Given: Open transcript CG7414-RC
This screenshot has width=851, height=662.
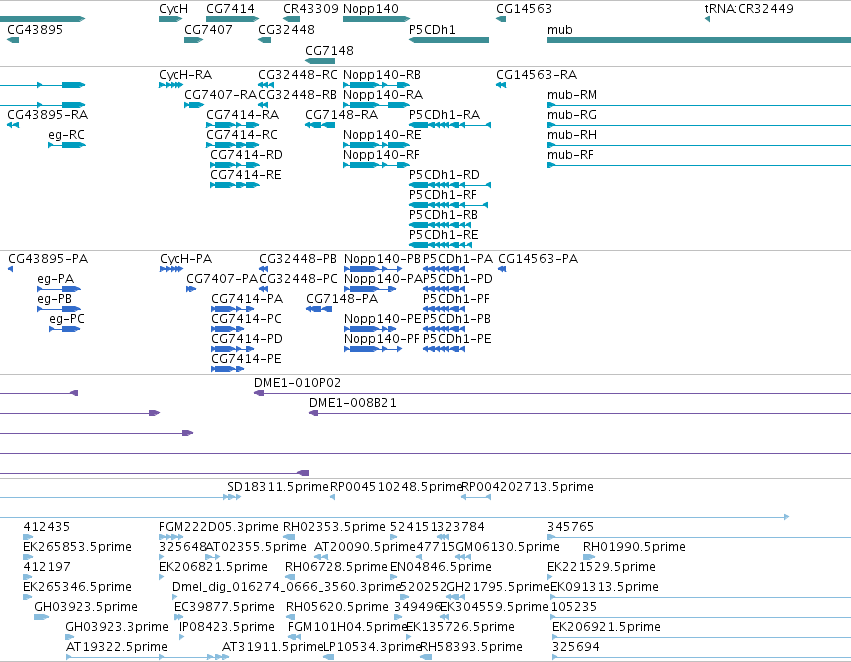Looking at the screenshot, I should tap(232, 145).
